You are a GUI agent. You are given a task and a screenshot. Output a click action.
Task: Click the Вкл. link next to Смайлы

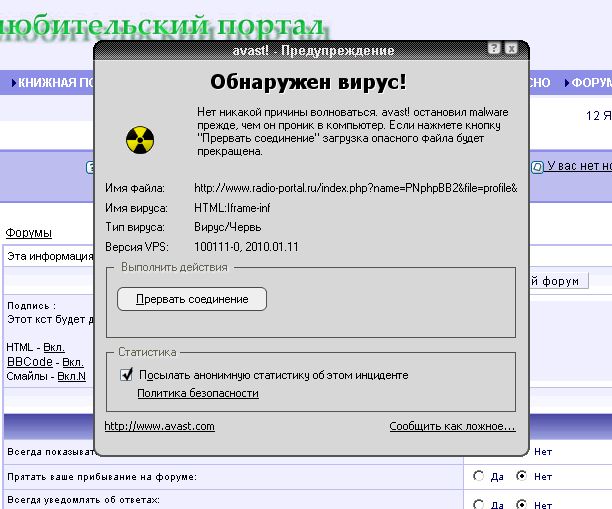point(71,377)
